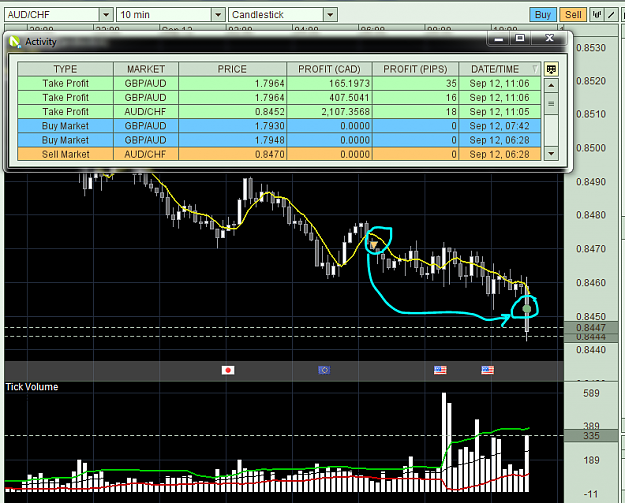Select the Buy Market row at 1.7930
This screenshot has height=503, width=625.
(x=279, y=126)
